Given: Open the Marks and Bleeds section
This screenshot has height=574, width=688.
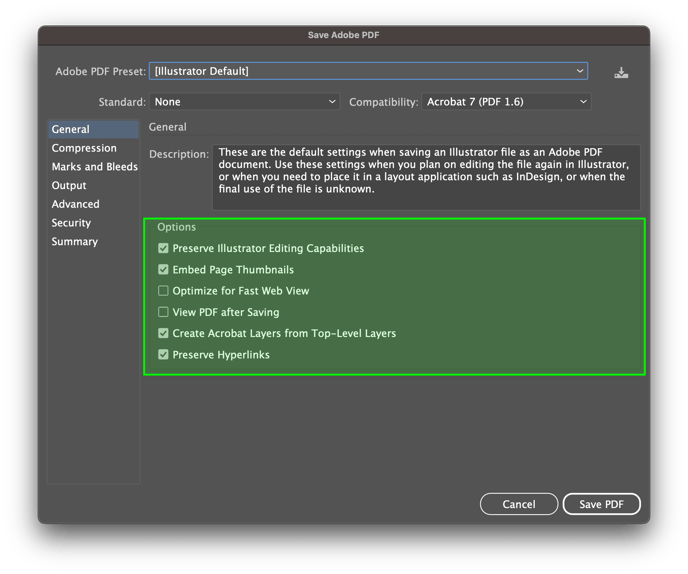Looking at the screenshot, I should (x=94, y=167).
